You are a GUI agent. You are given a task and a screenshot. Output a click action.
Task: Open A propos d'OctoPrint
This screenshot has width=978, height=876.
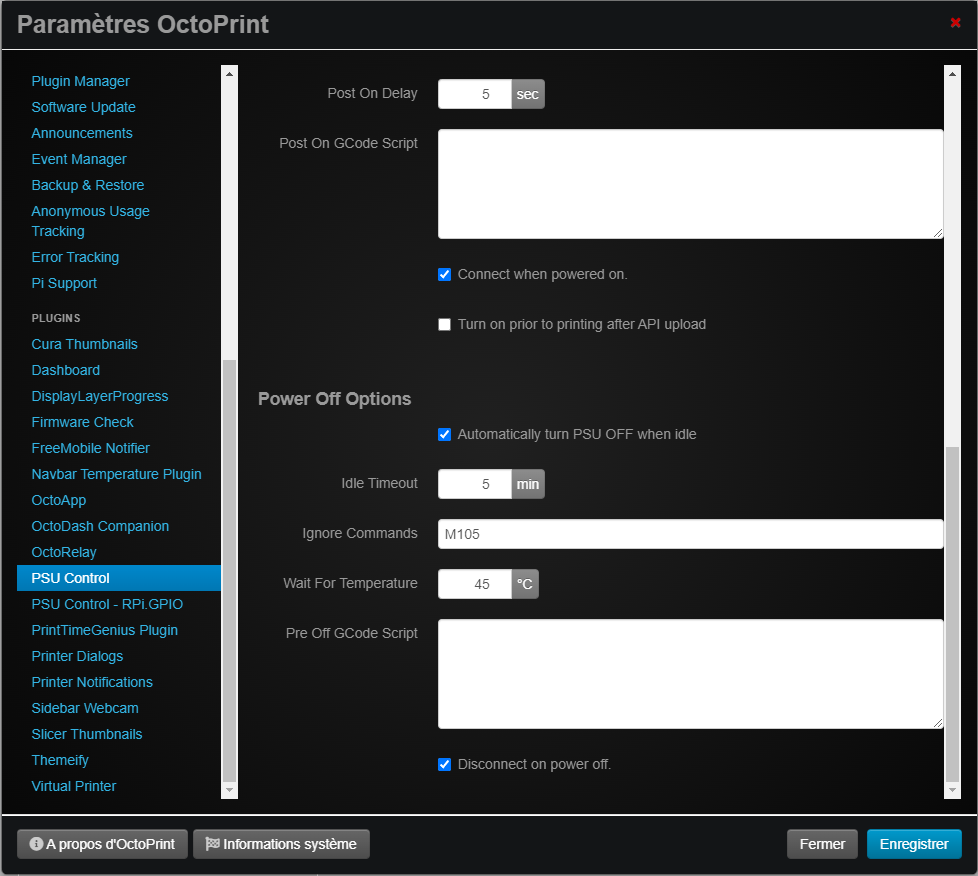click(102, 844)
